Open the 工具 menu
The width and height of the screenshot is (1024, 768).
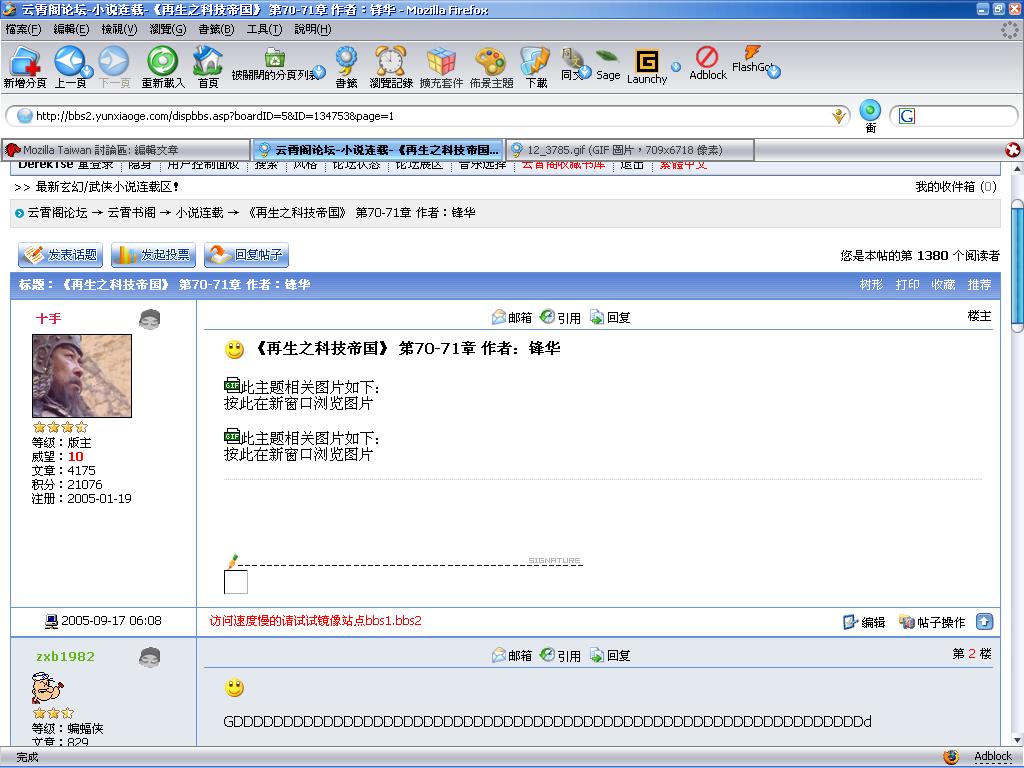(264, 29)
